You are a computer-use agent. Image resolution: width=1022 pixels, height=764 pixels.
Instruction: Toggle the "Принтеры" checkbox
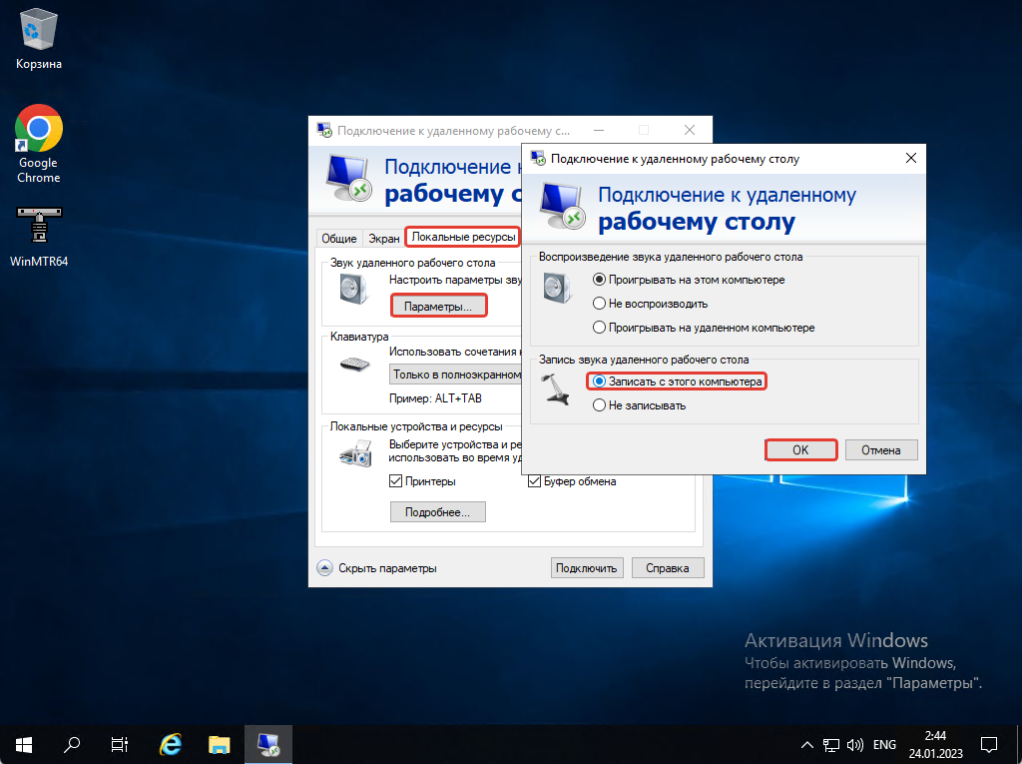tap(396, 482)
